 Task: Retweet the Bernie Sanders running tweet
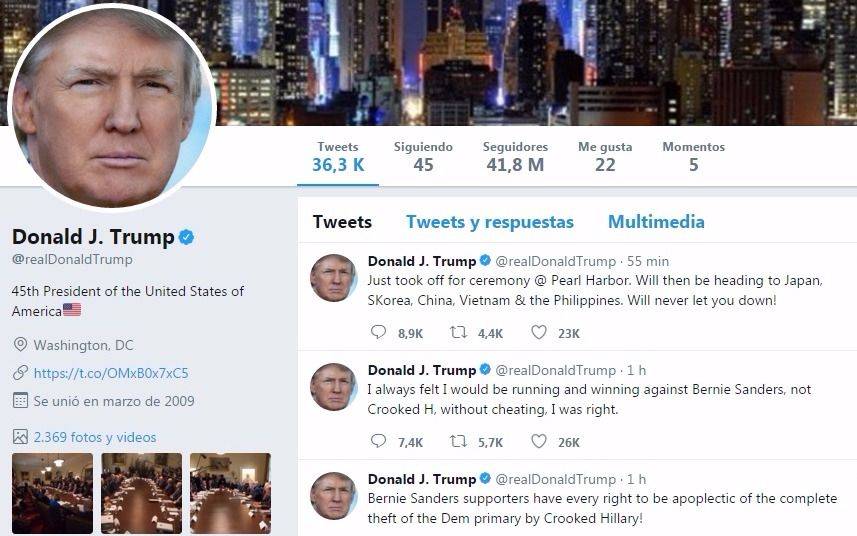[x=458, y=441]
